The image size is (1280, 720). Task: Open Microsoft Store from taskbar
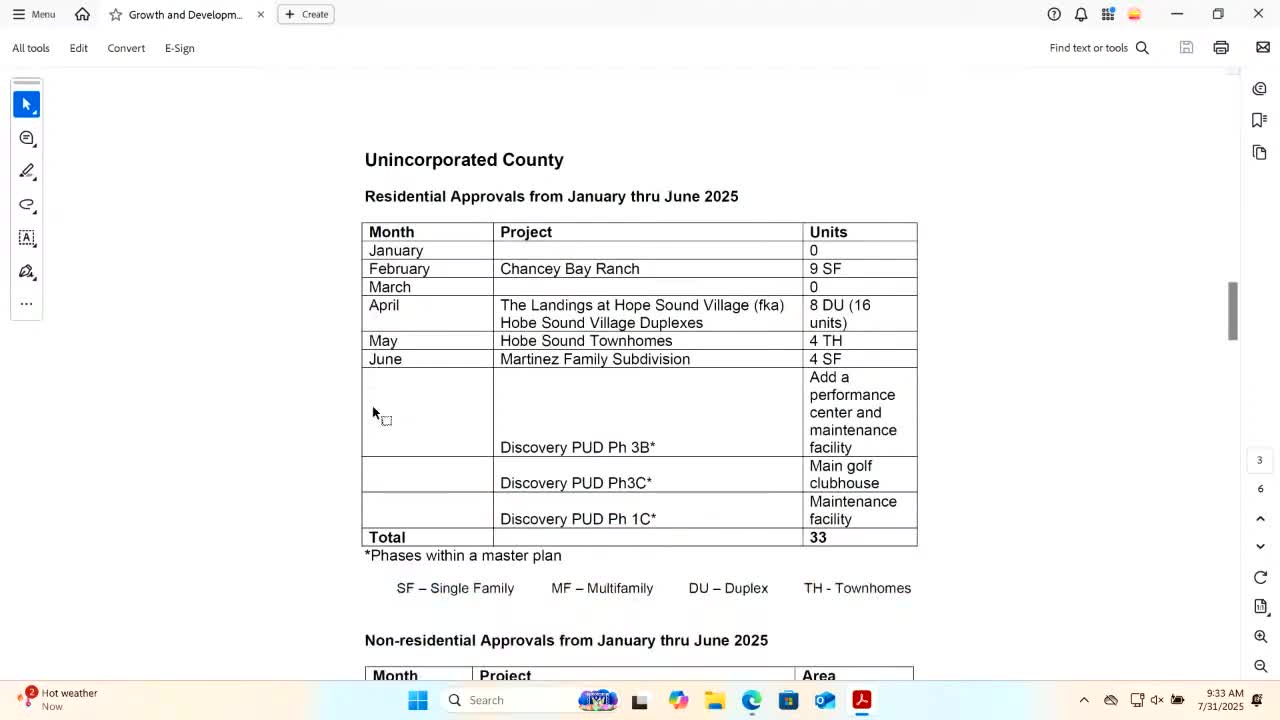(x=788, y=700)
